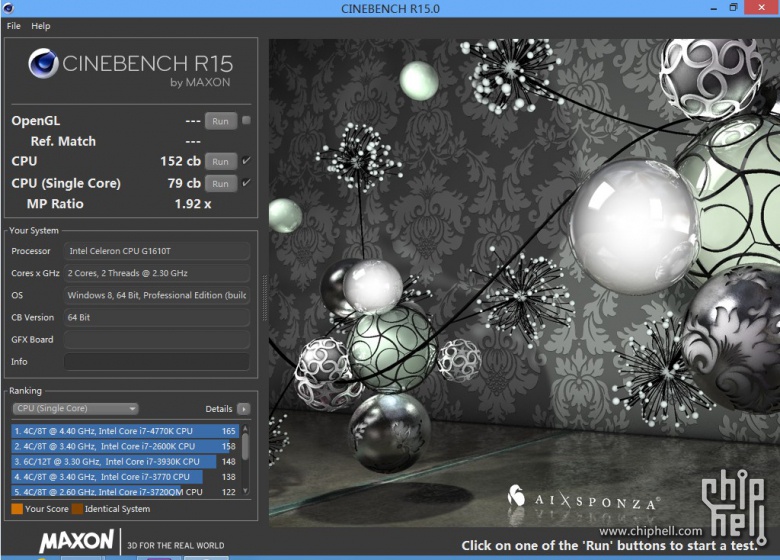
Task: Click the OS field Windows 8
Action: tap(157, 295)
